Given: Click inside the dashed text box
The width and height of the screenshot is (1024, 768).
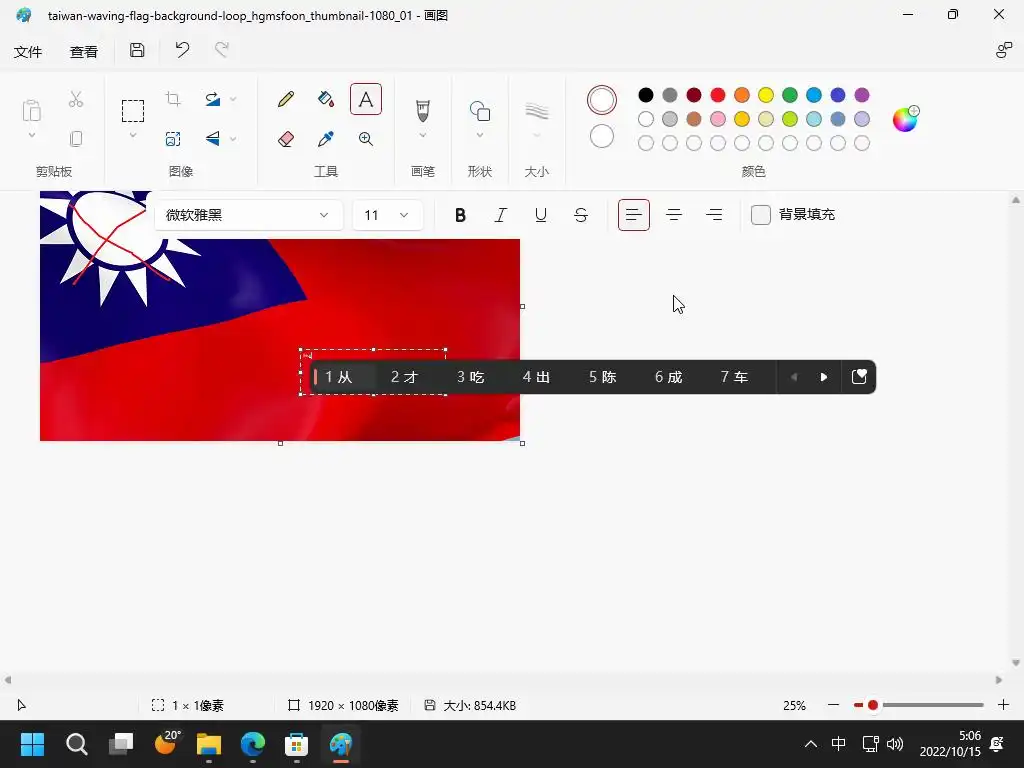Looking at the screenshot, I should click(x=373, y=372).
